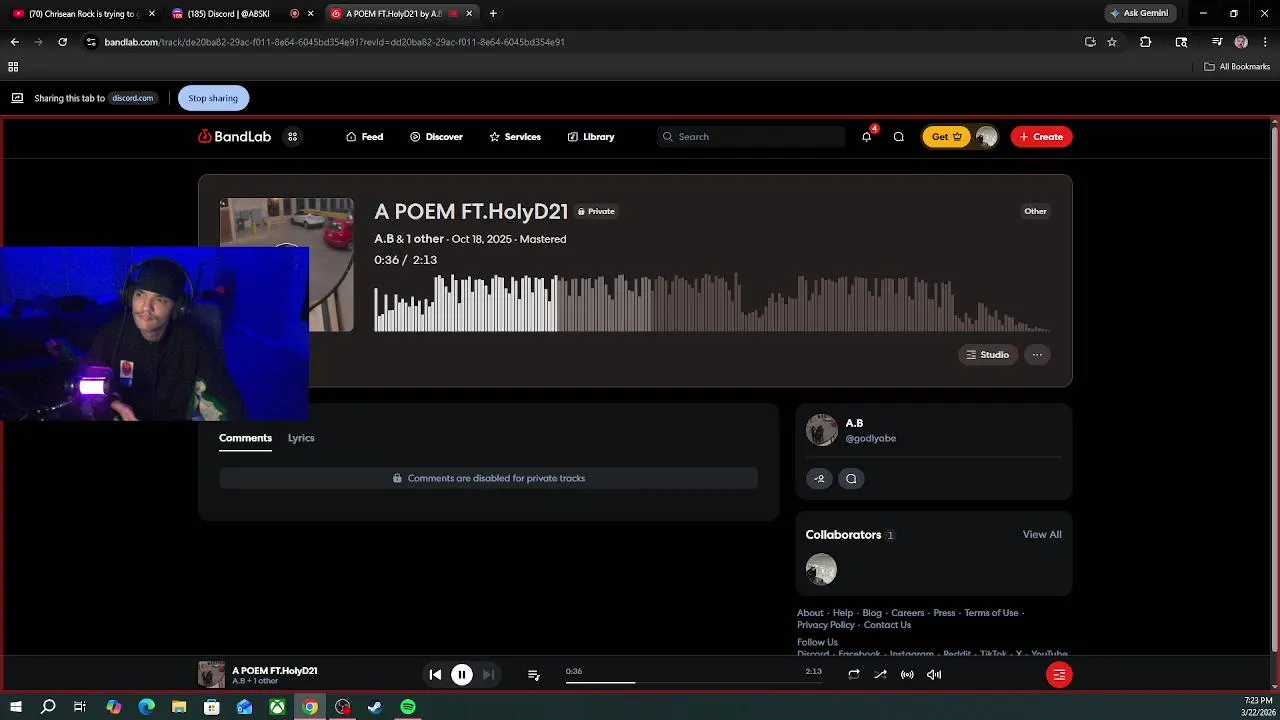Viewport: 1280px width, 720px height.
Task: Click the Private lock badge
Action: point(596,211)
